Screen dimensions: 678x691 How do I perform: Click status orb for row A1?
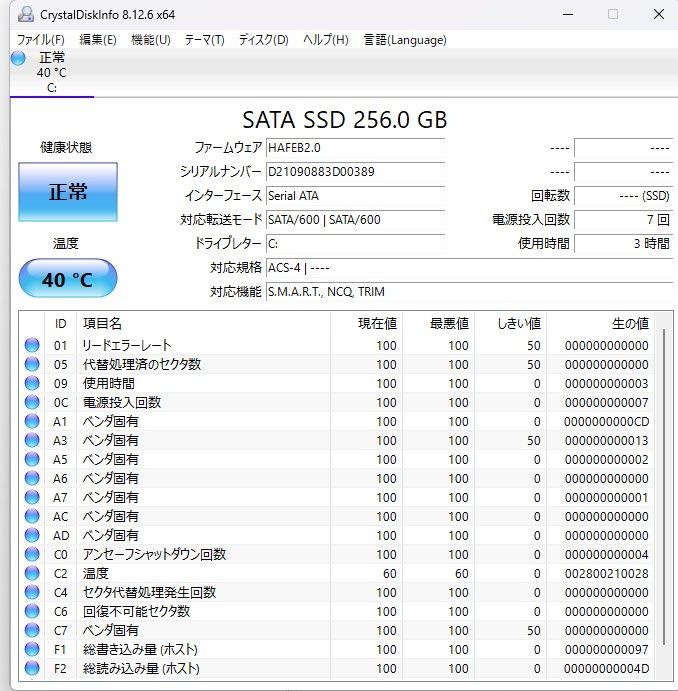(x=32, y=421)
